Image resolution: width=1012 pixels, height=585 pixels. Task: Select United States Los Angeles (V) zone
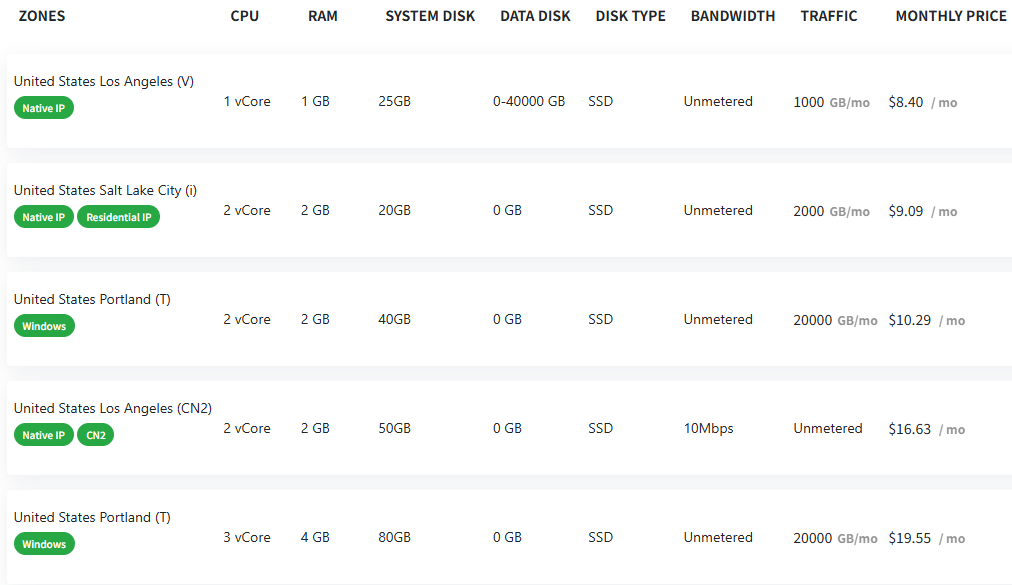(104, 82)
